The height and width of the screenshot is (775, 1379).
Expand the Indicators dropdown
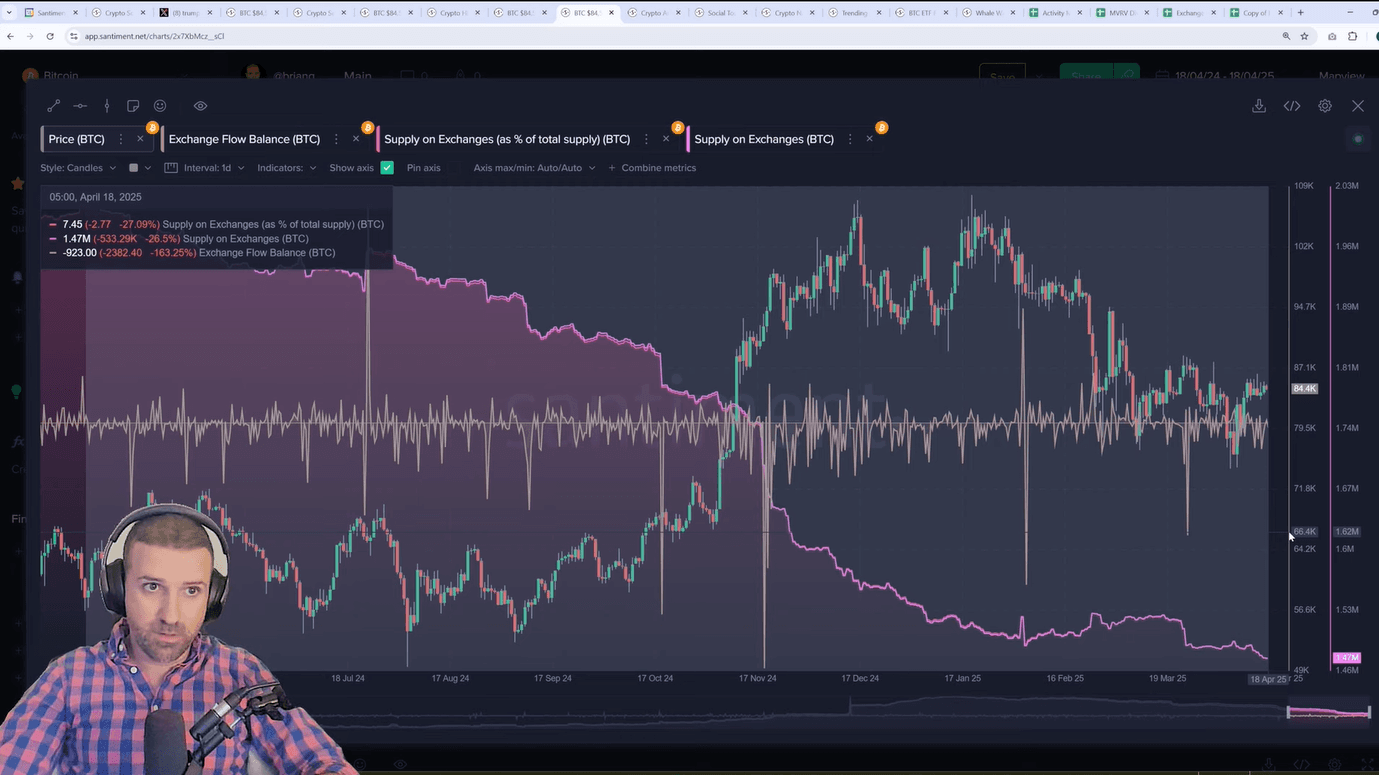(x=286, y=168)
